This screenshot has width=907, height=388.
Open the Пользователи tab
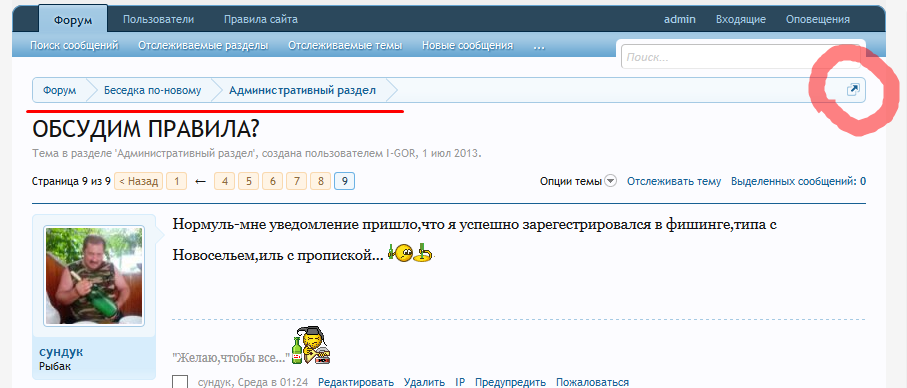point(158,20)
